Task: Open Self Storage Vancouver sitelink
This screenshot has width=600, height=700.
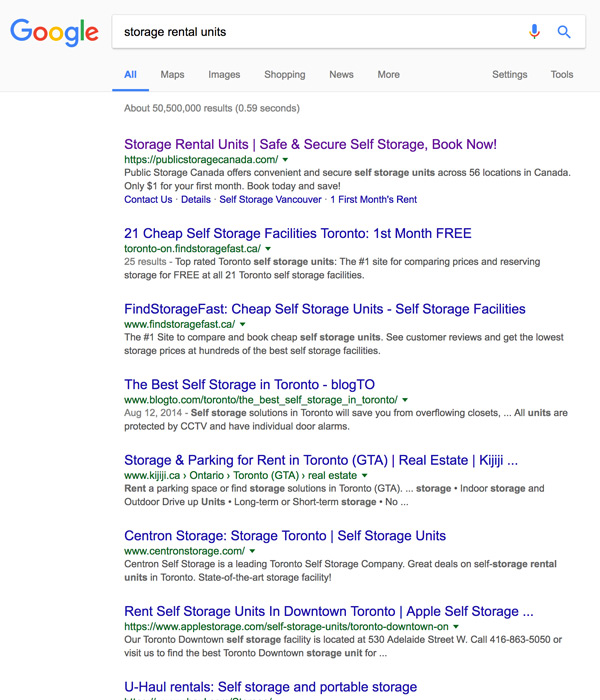Action: tap(270, 200)
